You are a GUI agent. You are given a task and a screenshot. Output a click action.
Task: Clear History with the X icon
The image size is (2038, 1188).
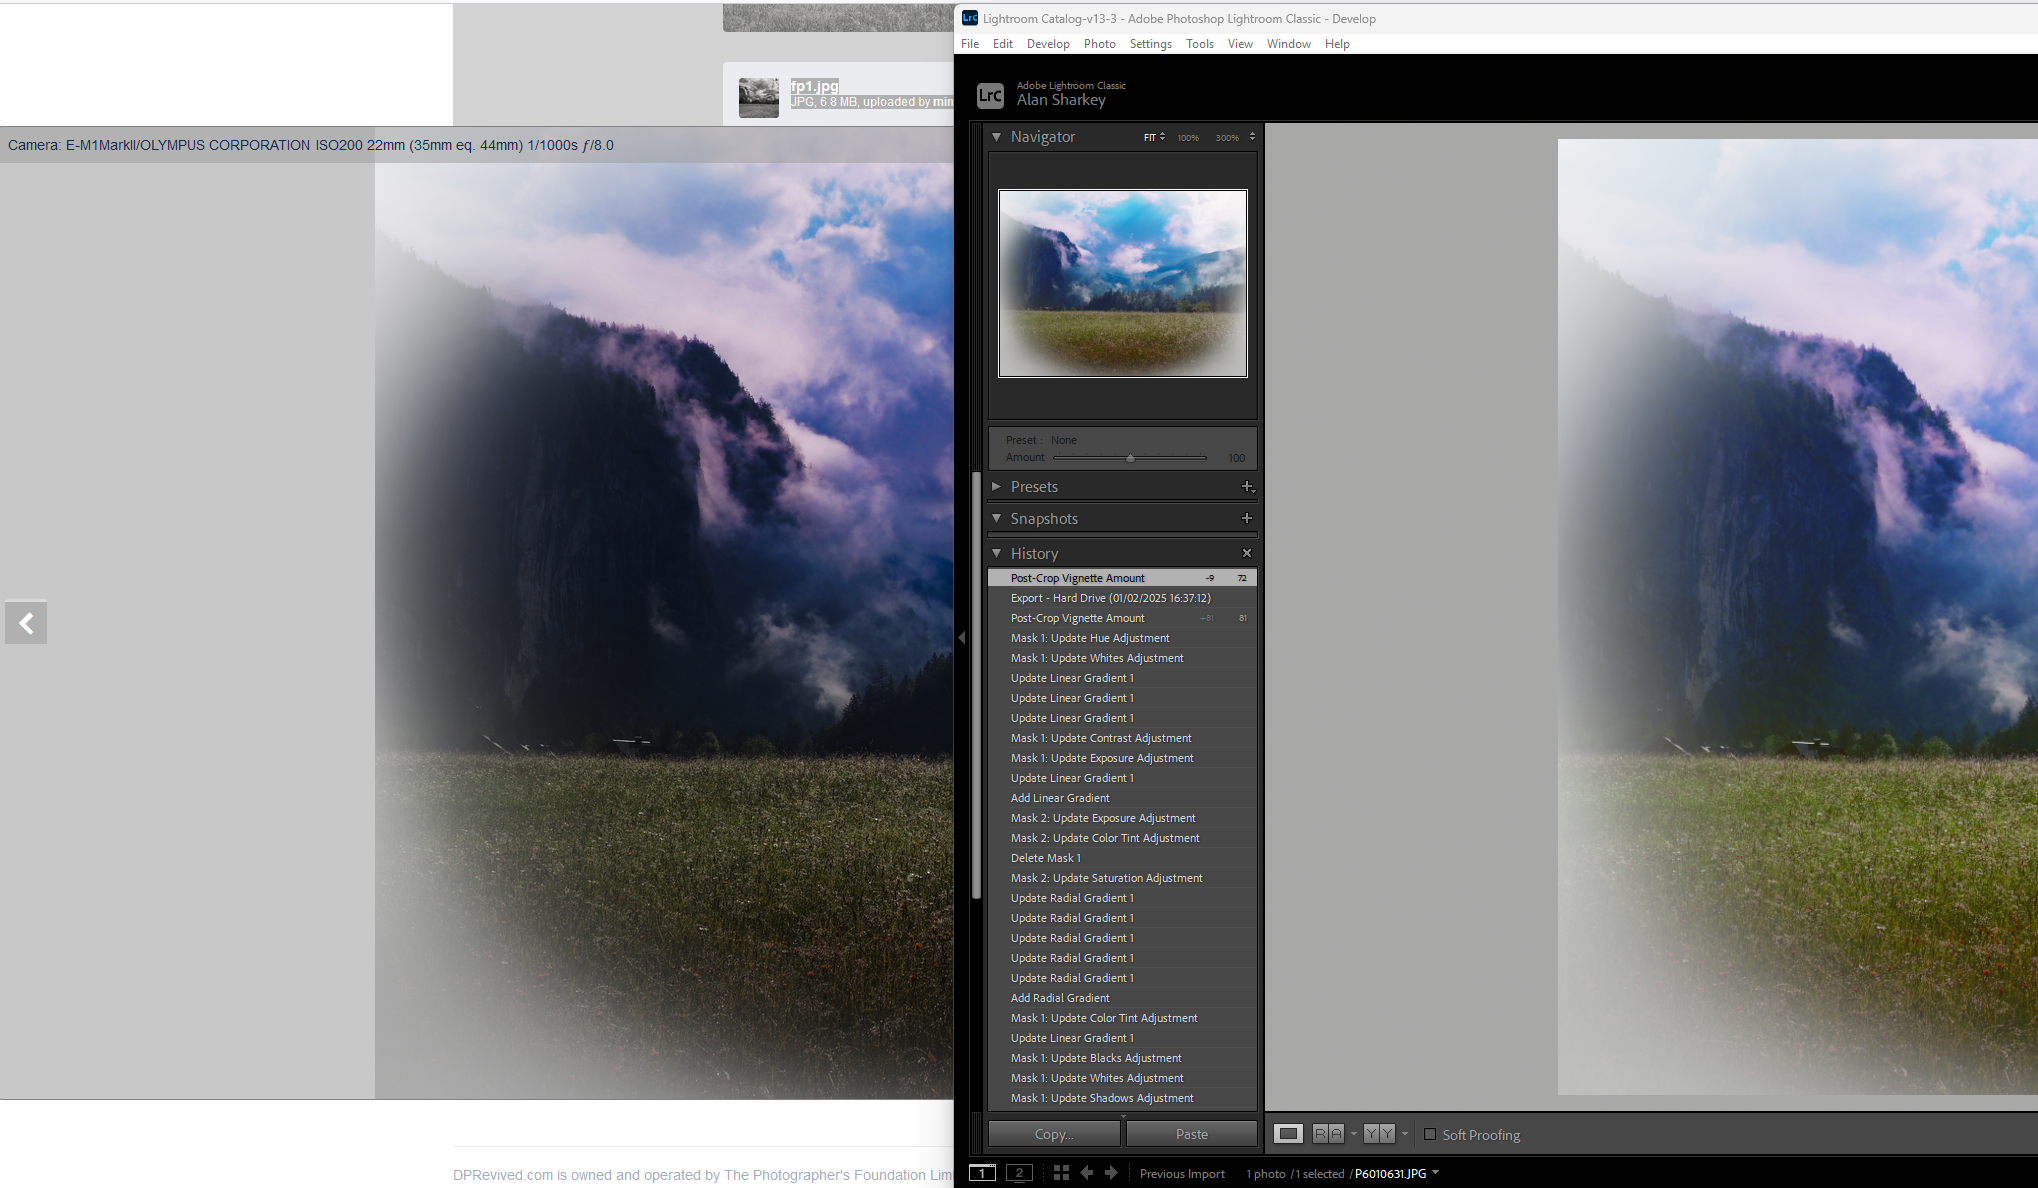point(1247,553)
